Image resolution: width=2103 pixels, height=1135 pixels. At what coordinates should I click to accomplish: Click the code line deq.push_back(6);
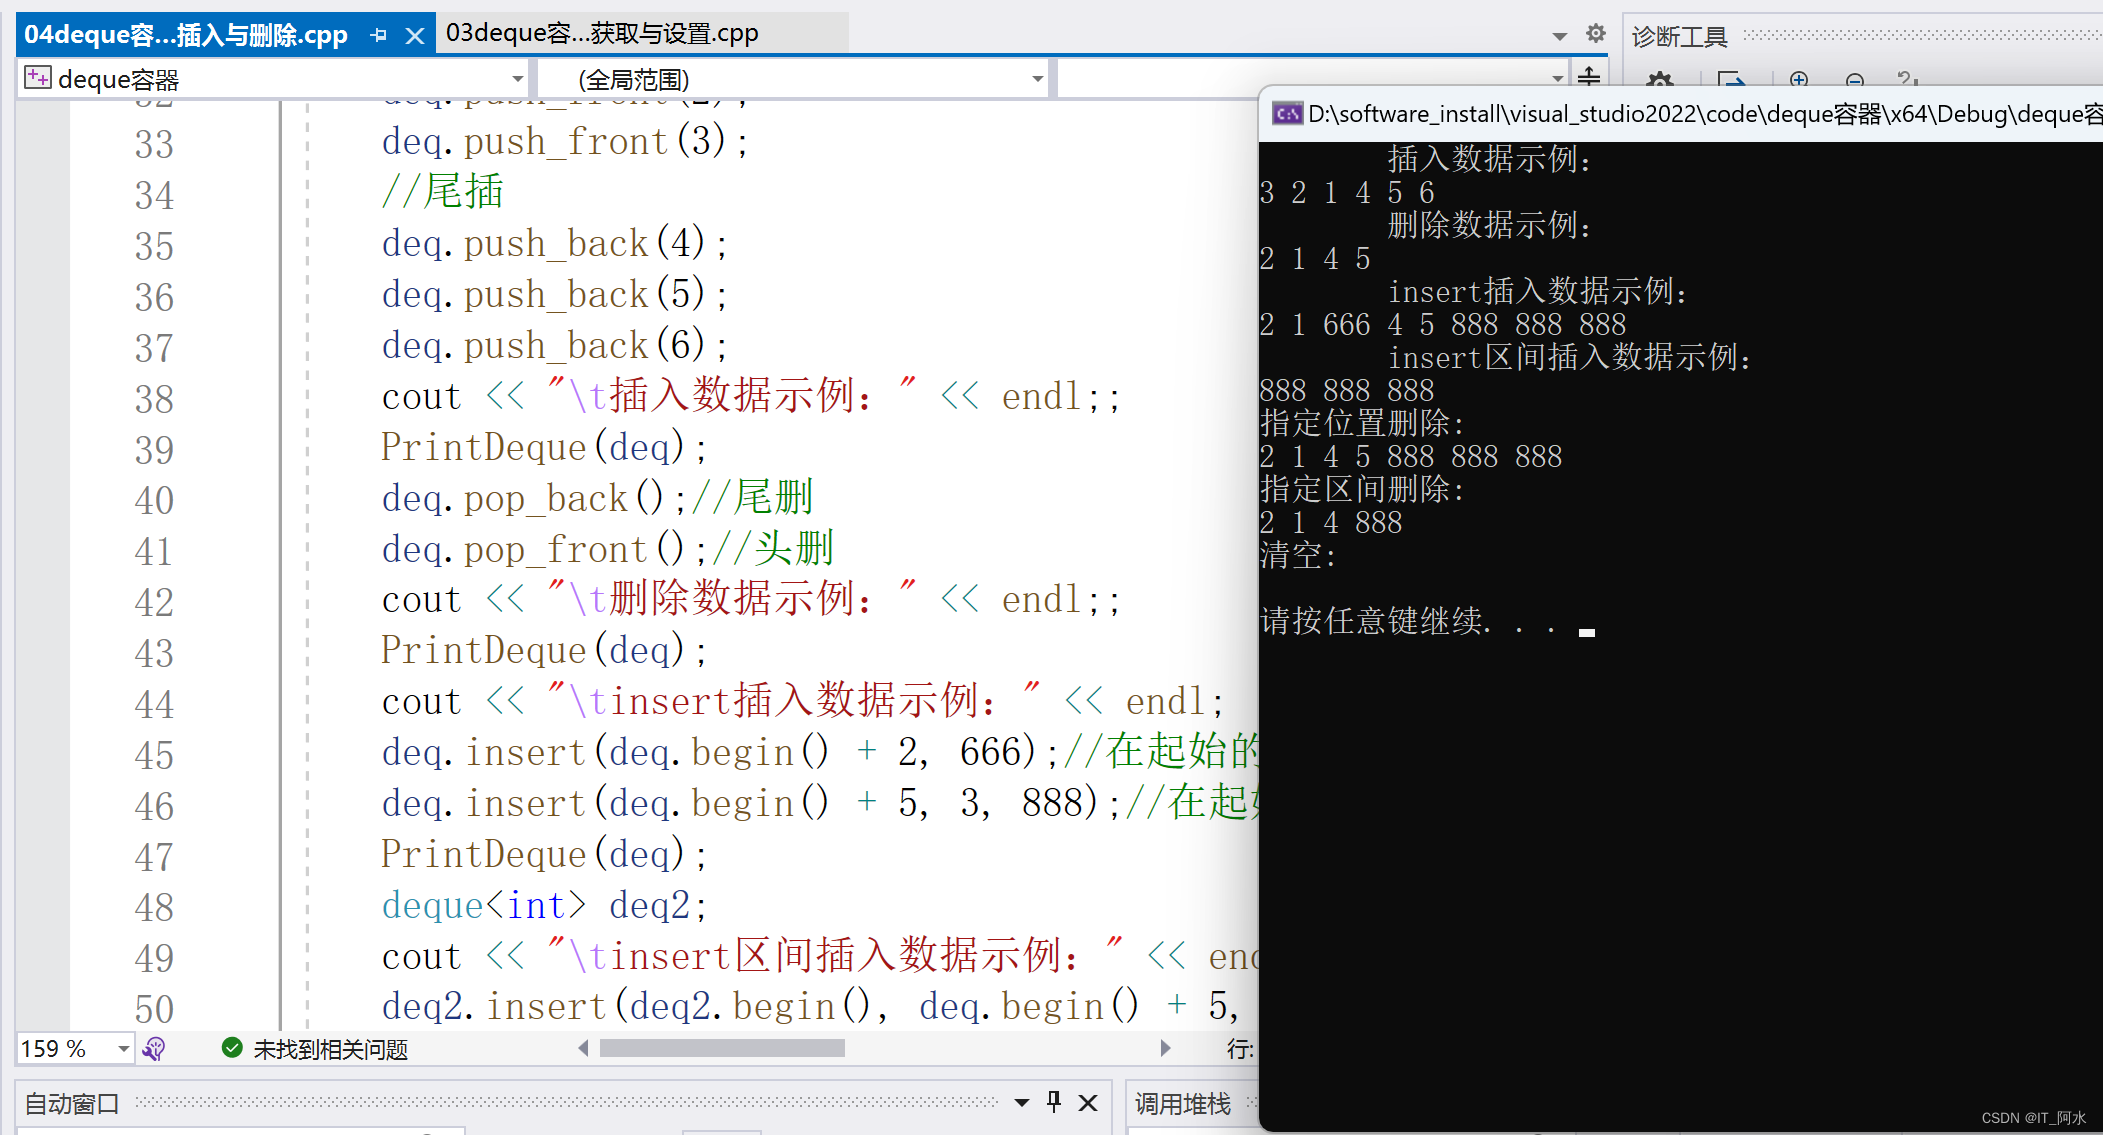(555, 345)
